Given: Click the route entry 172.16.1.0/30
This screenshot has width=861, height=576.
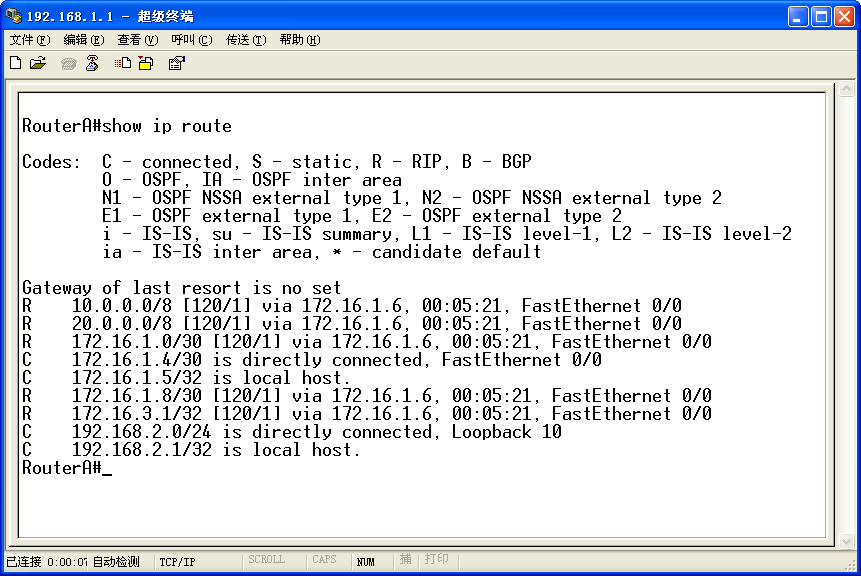Looking at the screenshot, I should pos(367,342).
